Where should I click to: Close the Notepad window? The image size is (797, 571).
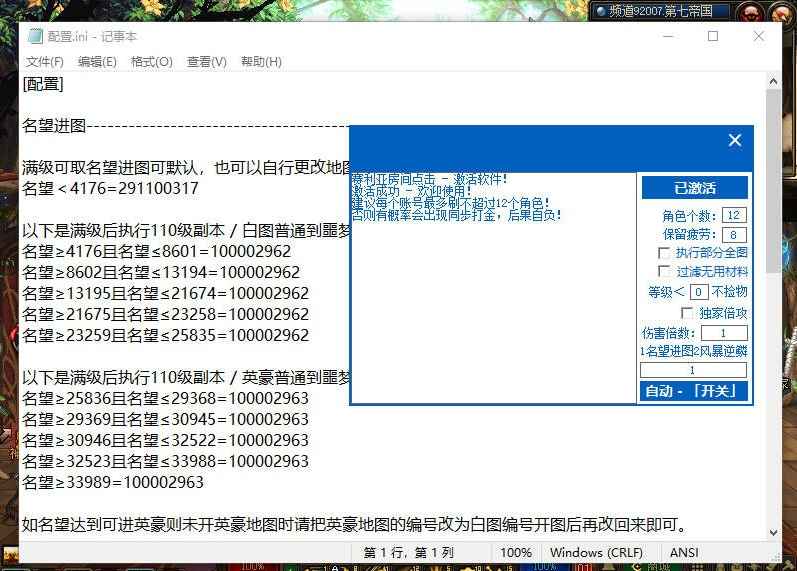(x=758, y=37)
